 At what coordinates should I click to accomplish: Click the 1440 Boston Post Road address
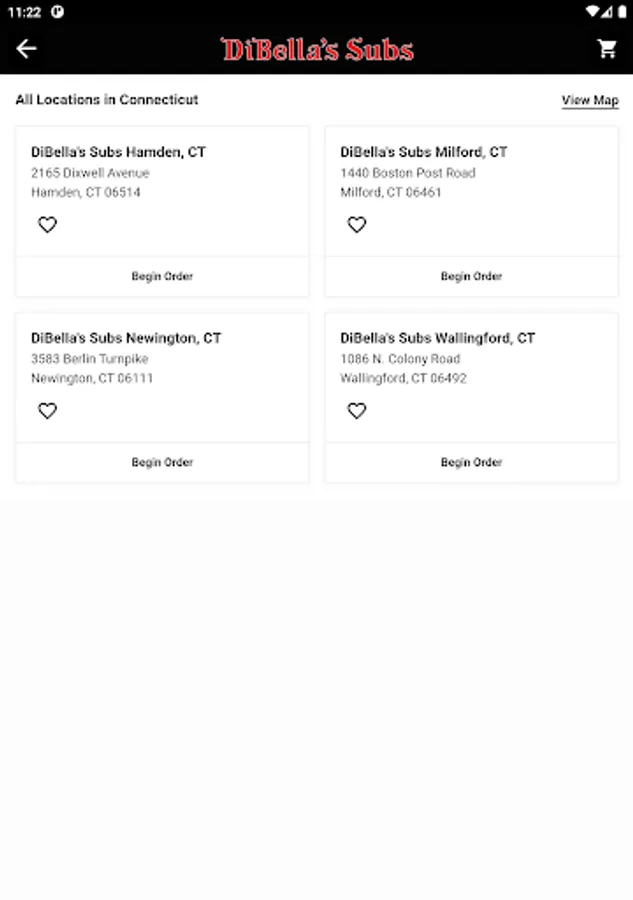tap(407, 173)
